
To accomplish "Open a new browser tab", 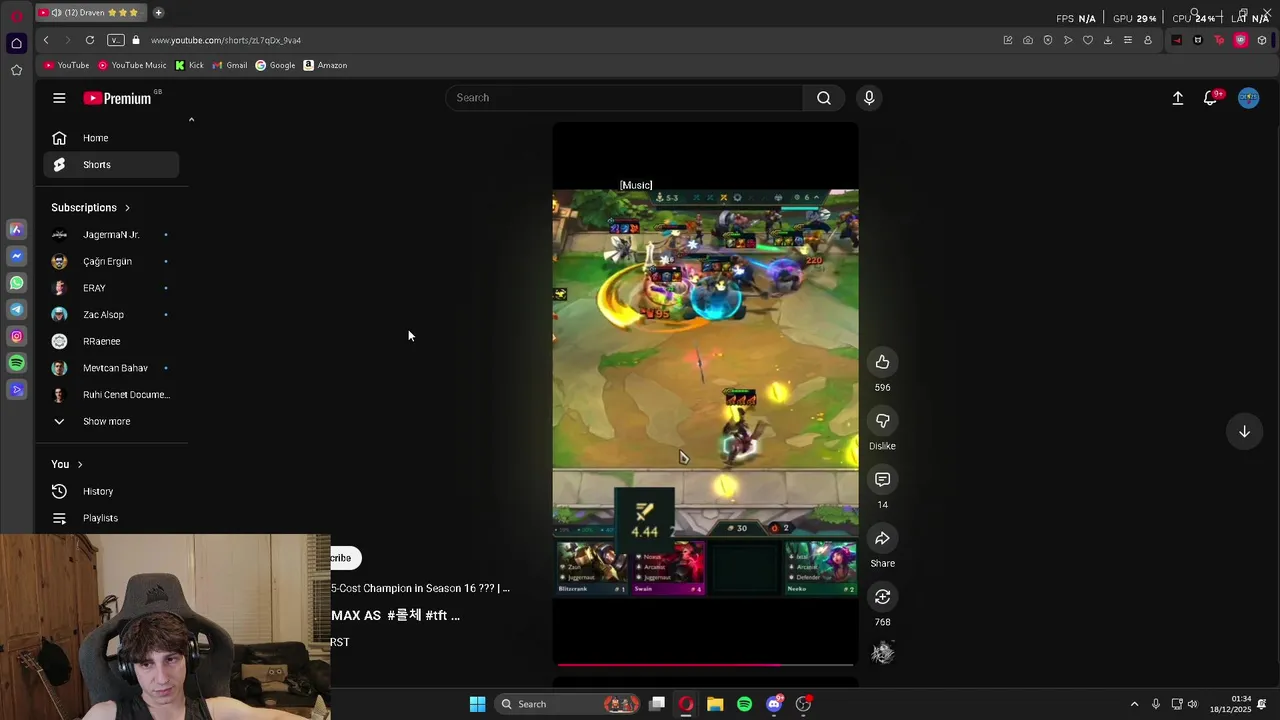I will 158,13.
